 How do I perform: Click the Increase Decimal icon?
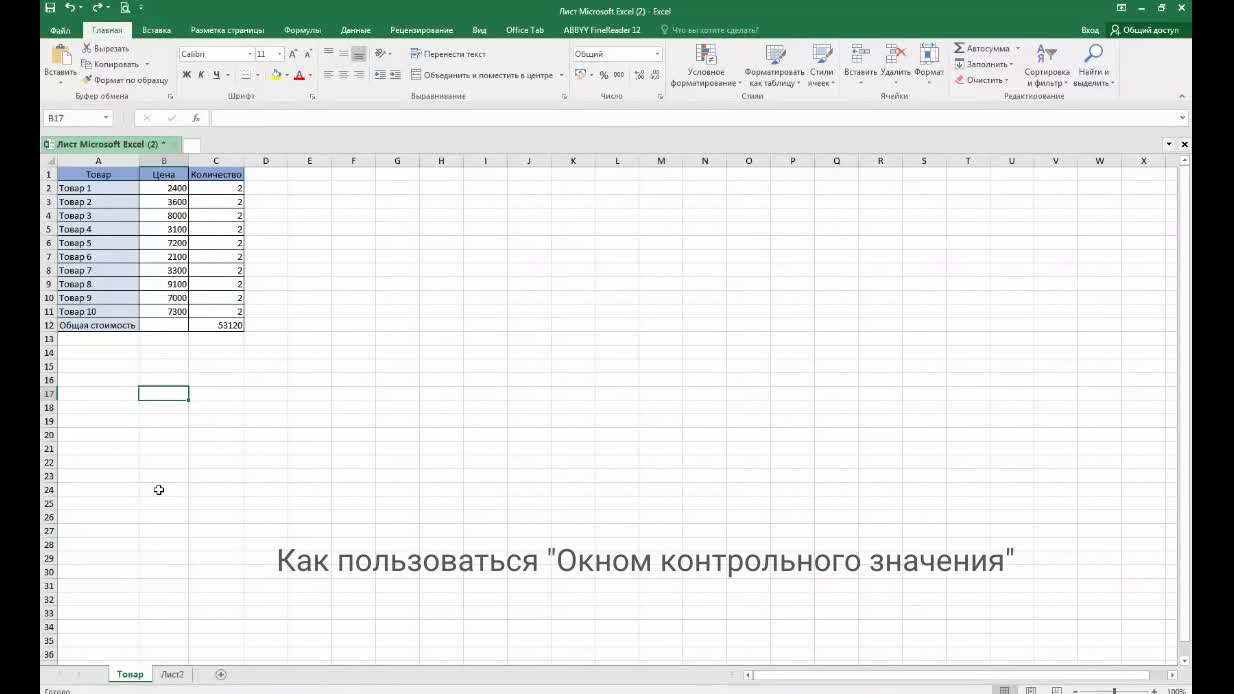[637, 74]
